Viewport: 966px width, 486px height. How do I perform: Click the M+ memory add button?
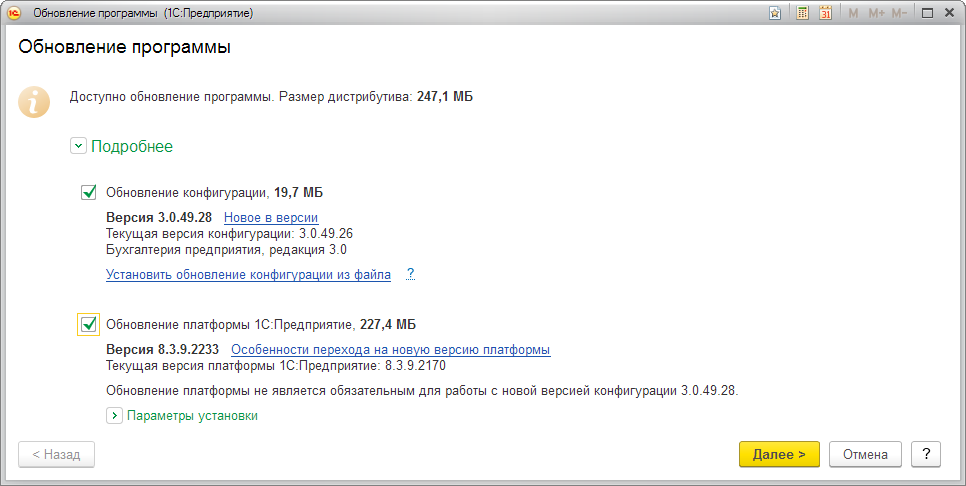click(x=877, y=13)
